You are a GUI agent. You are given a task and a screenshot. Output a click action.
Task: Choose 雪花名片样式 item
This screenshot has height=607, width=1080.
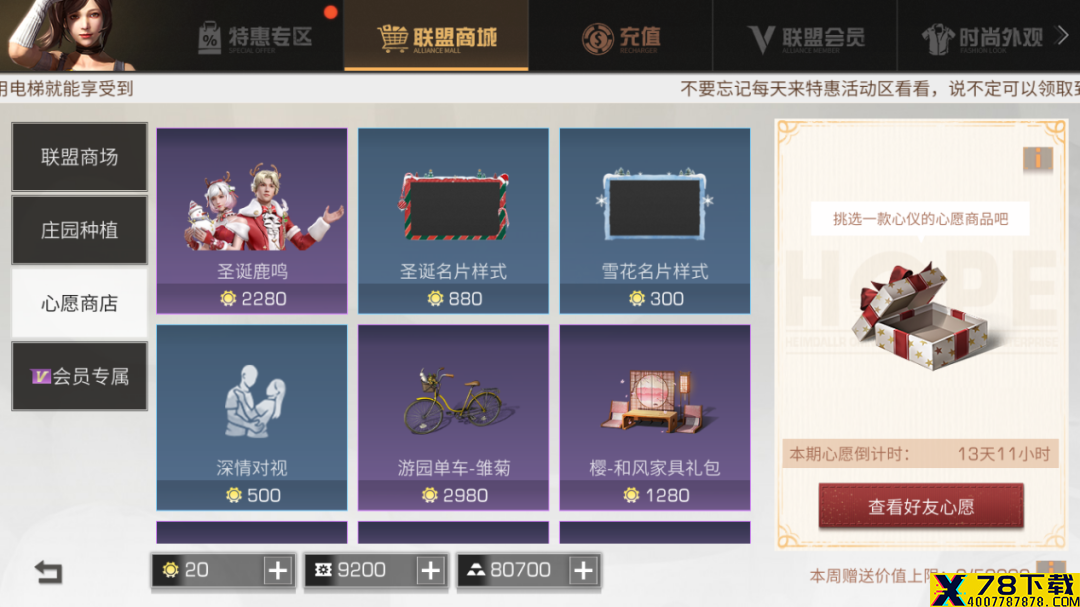[655, 220]
